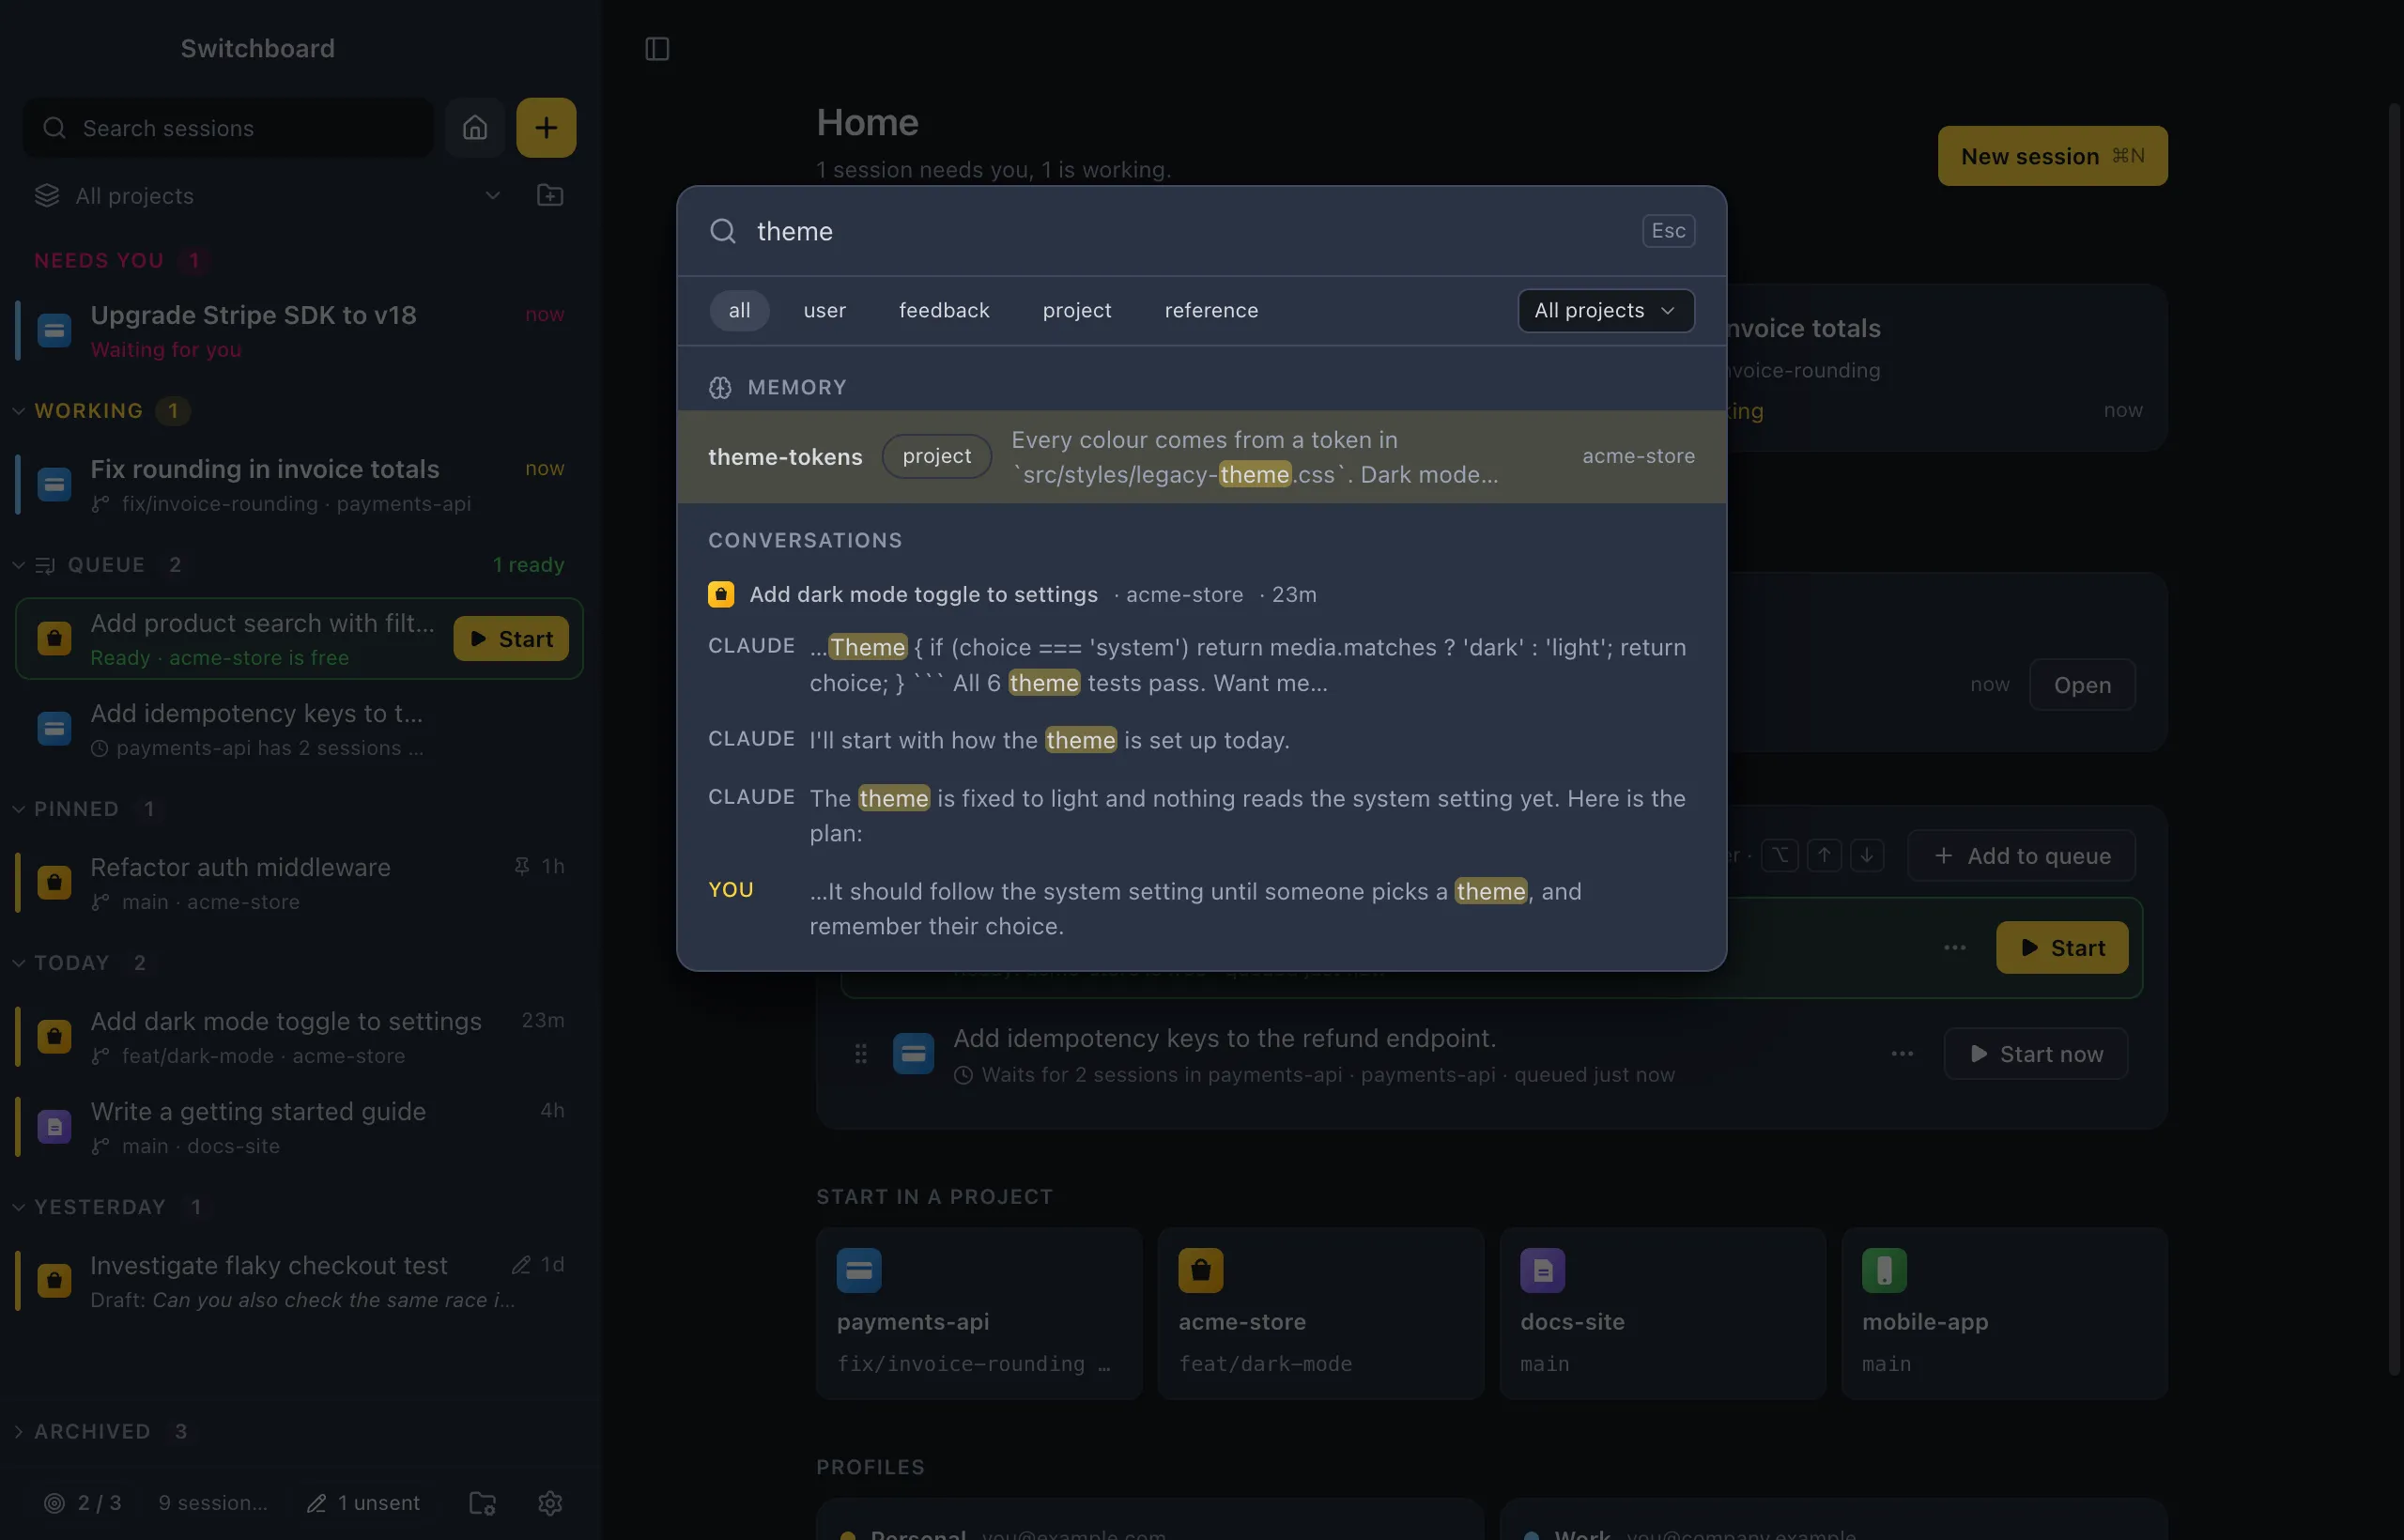Click the acme-store project card icon
Image resolution: width=2404 pixels, height=1540 pixels.
coord(1201,1270)
